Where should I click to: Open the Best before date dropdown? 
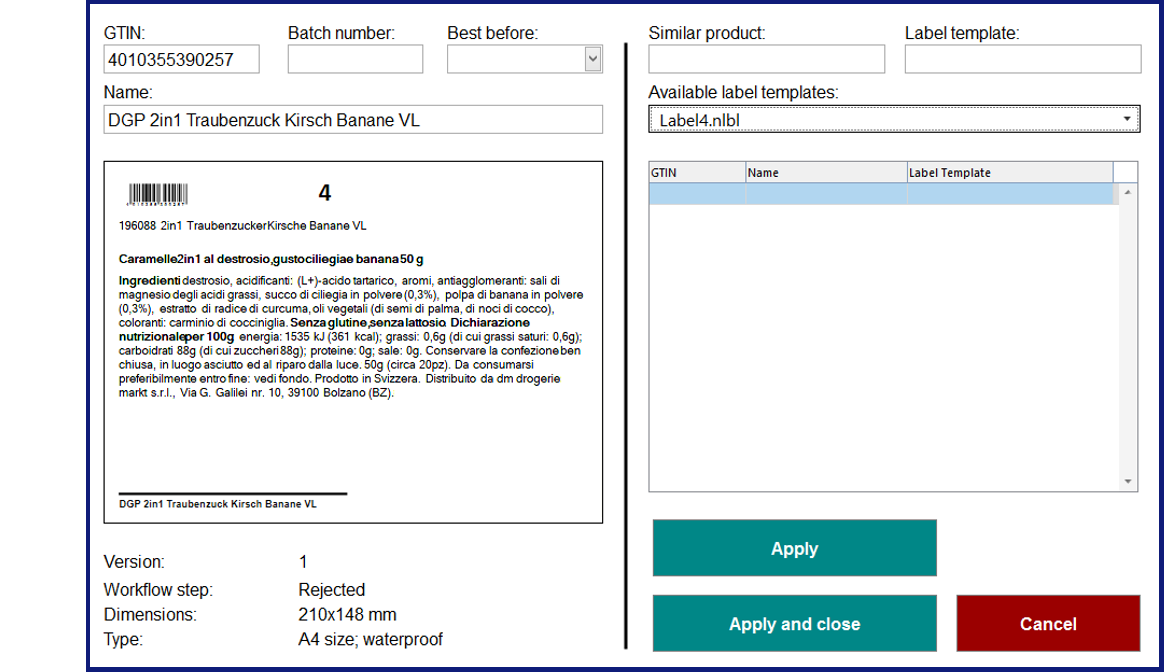[x=593, y=60]
